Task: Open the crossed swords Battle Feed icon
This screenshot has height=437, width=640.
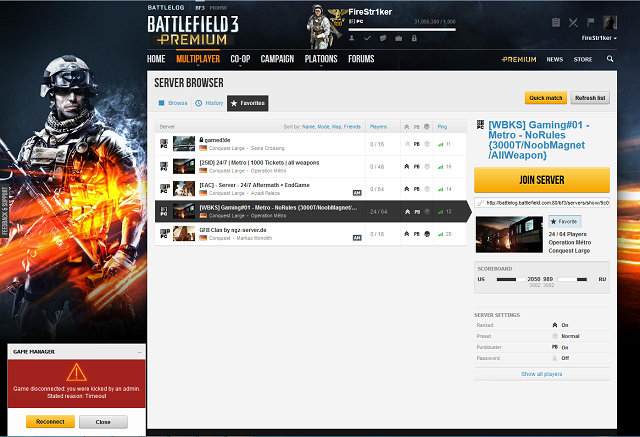Action: pos(573,22)
